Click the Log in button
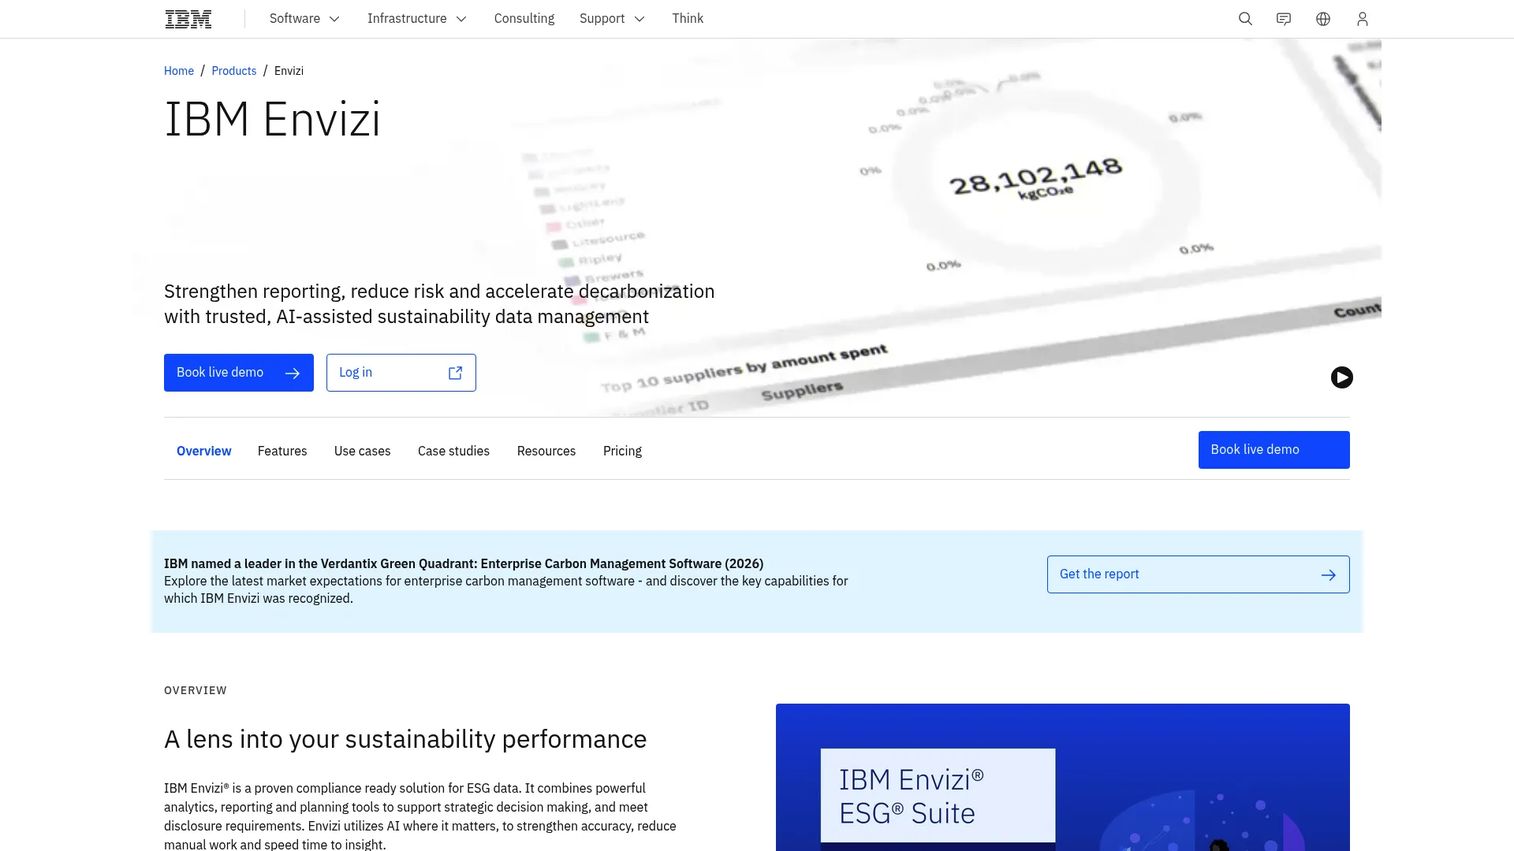Image resolution: width=1514 pixels, height=851 pixels. 401,373
